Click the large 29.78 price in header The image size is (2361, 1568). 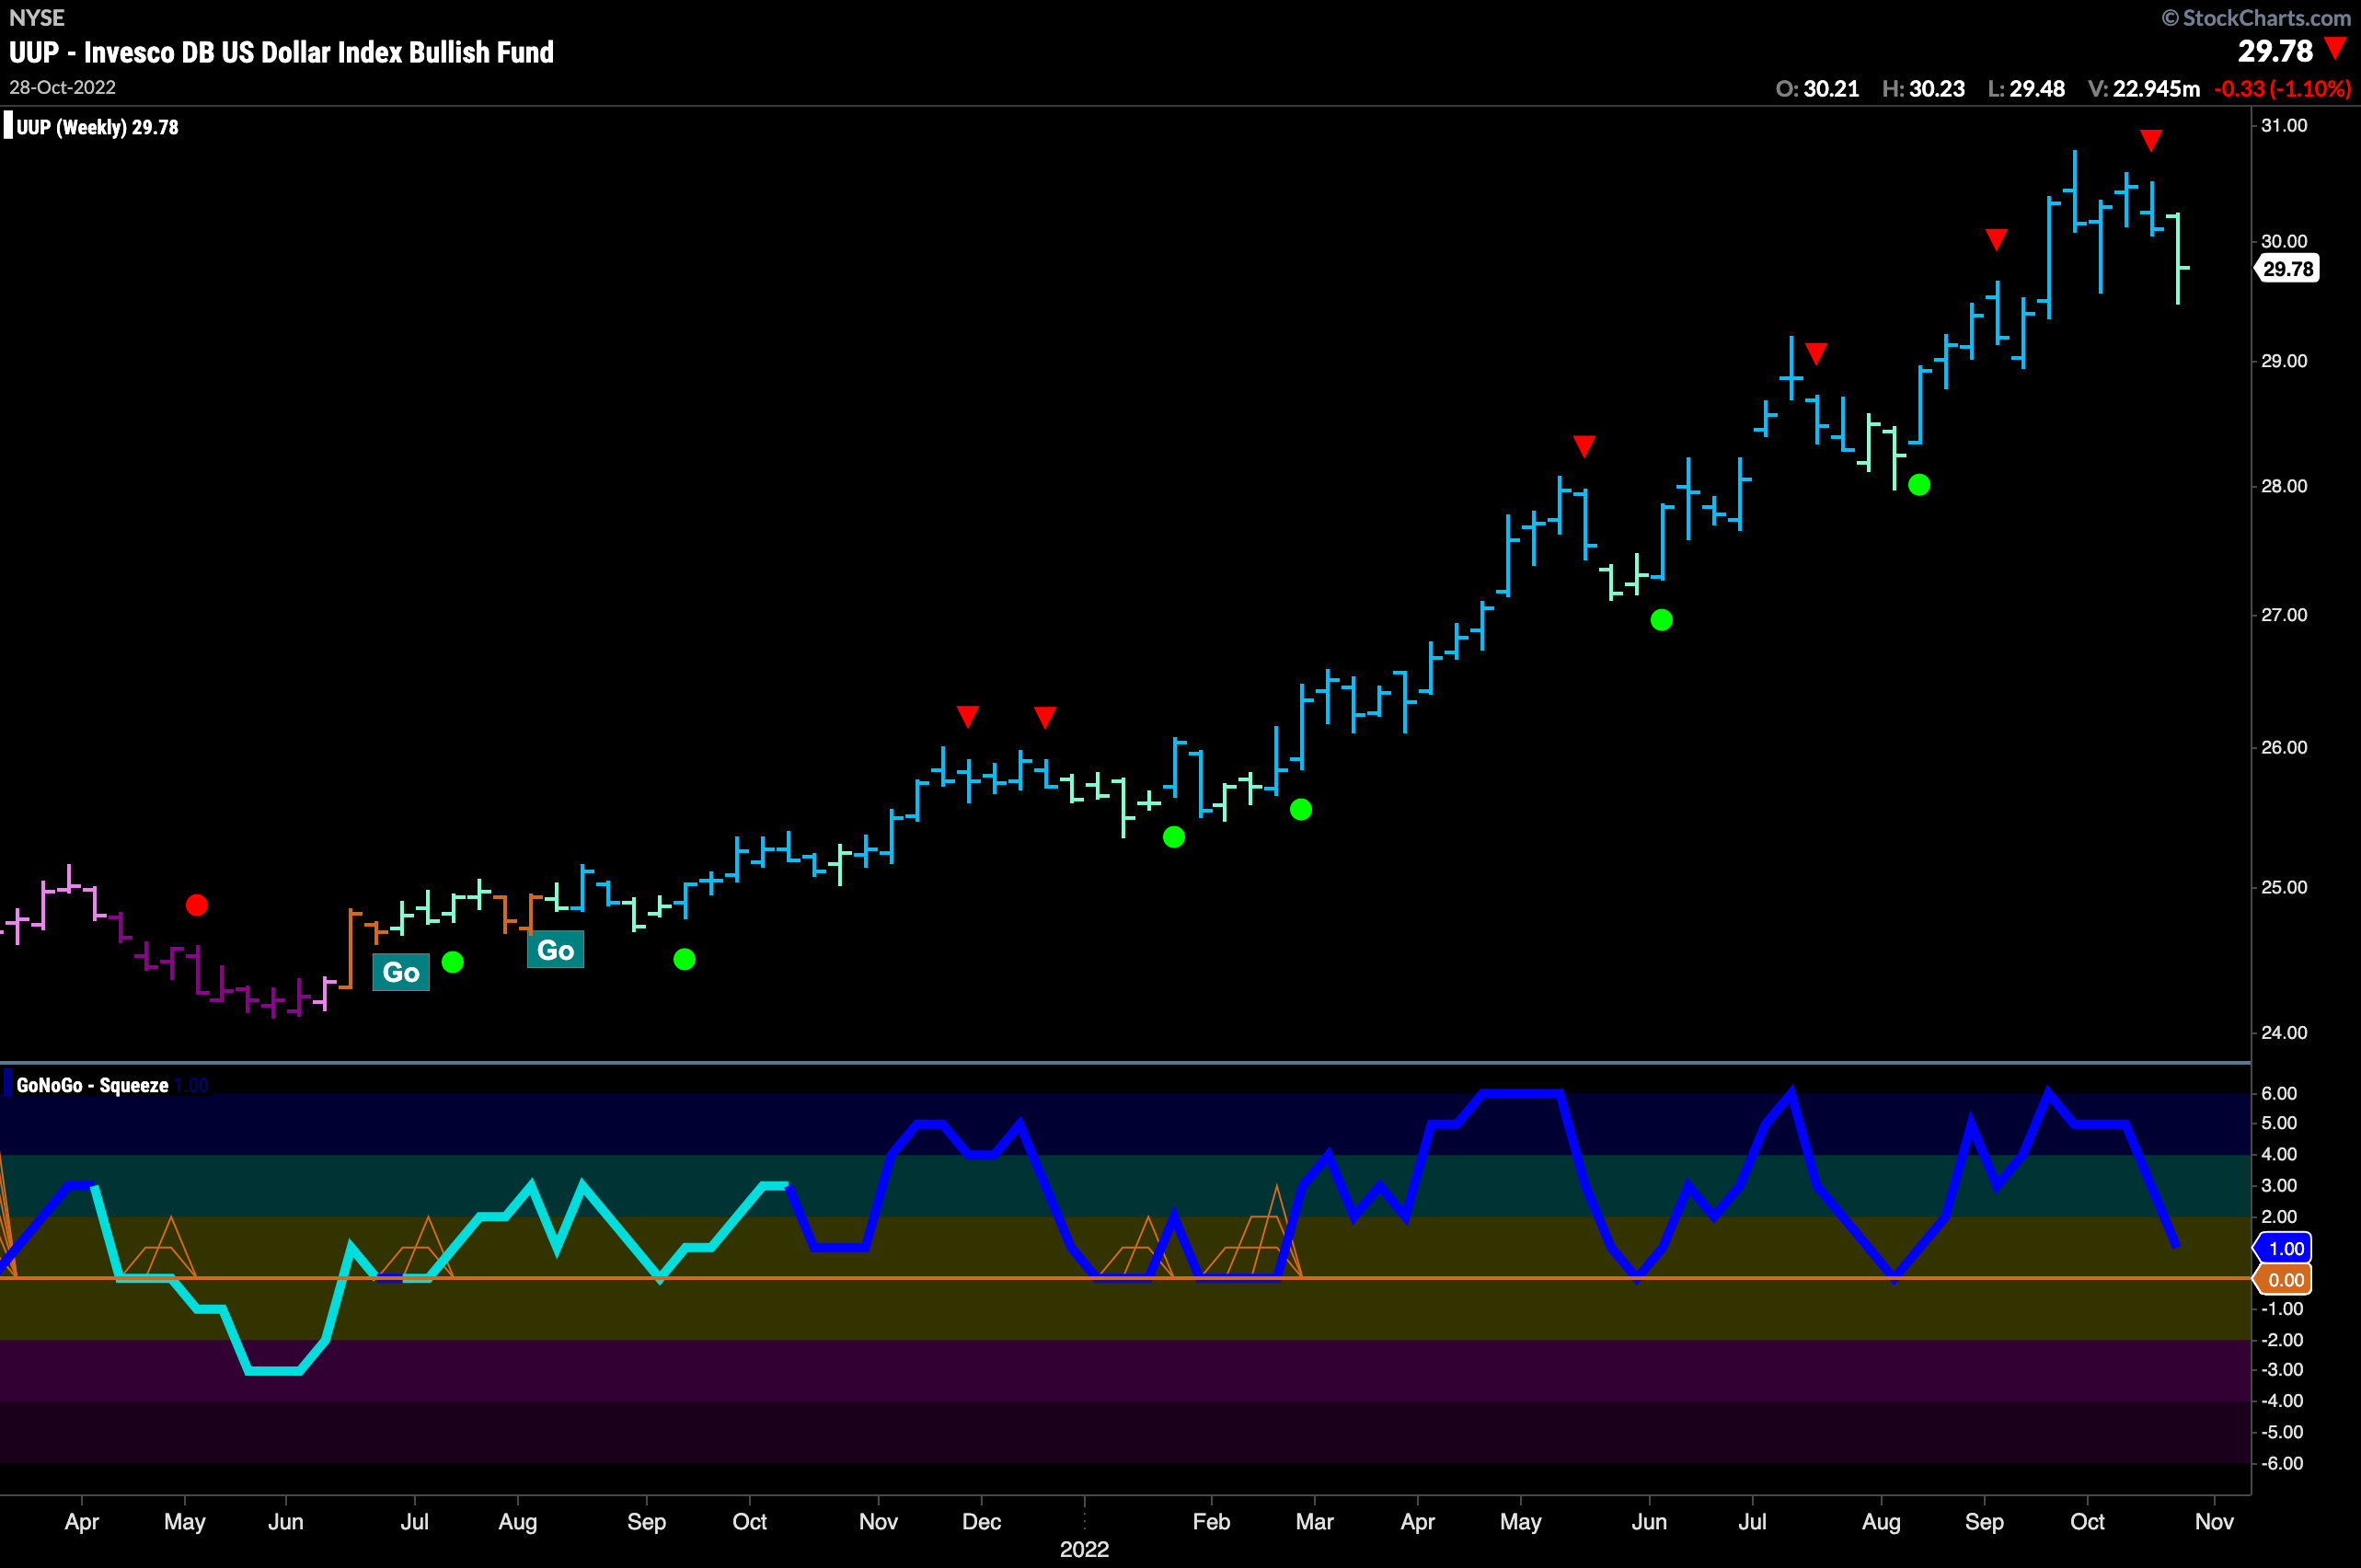pyautogui.click(x=2275, y=51)
